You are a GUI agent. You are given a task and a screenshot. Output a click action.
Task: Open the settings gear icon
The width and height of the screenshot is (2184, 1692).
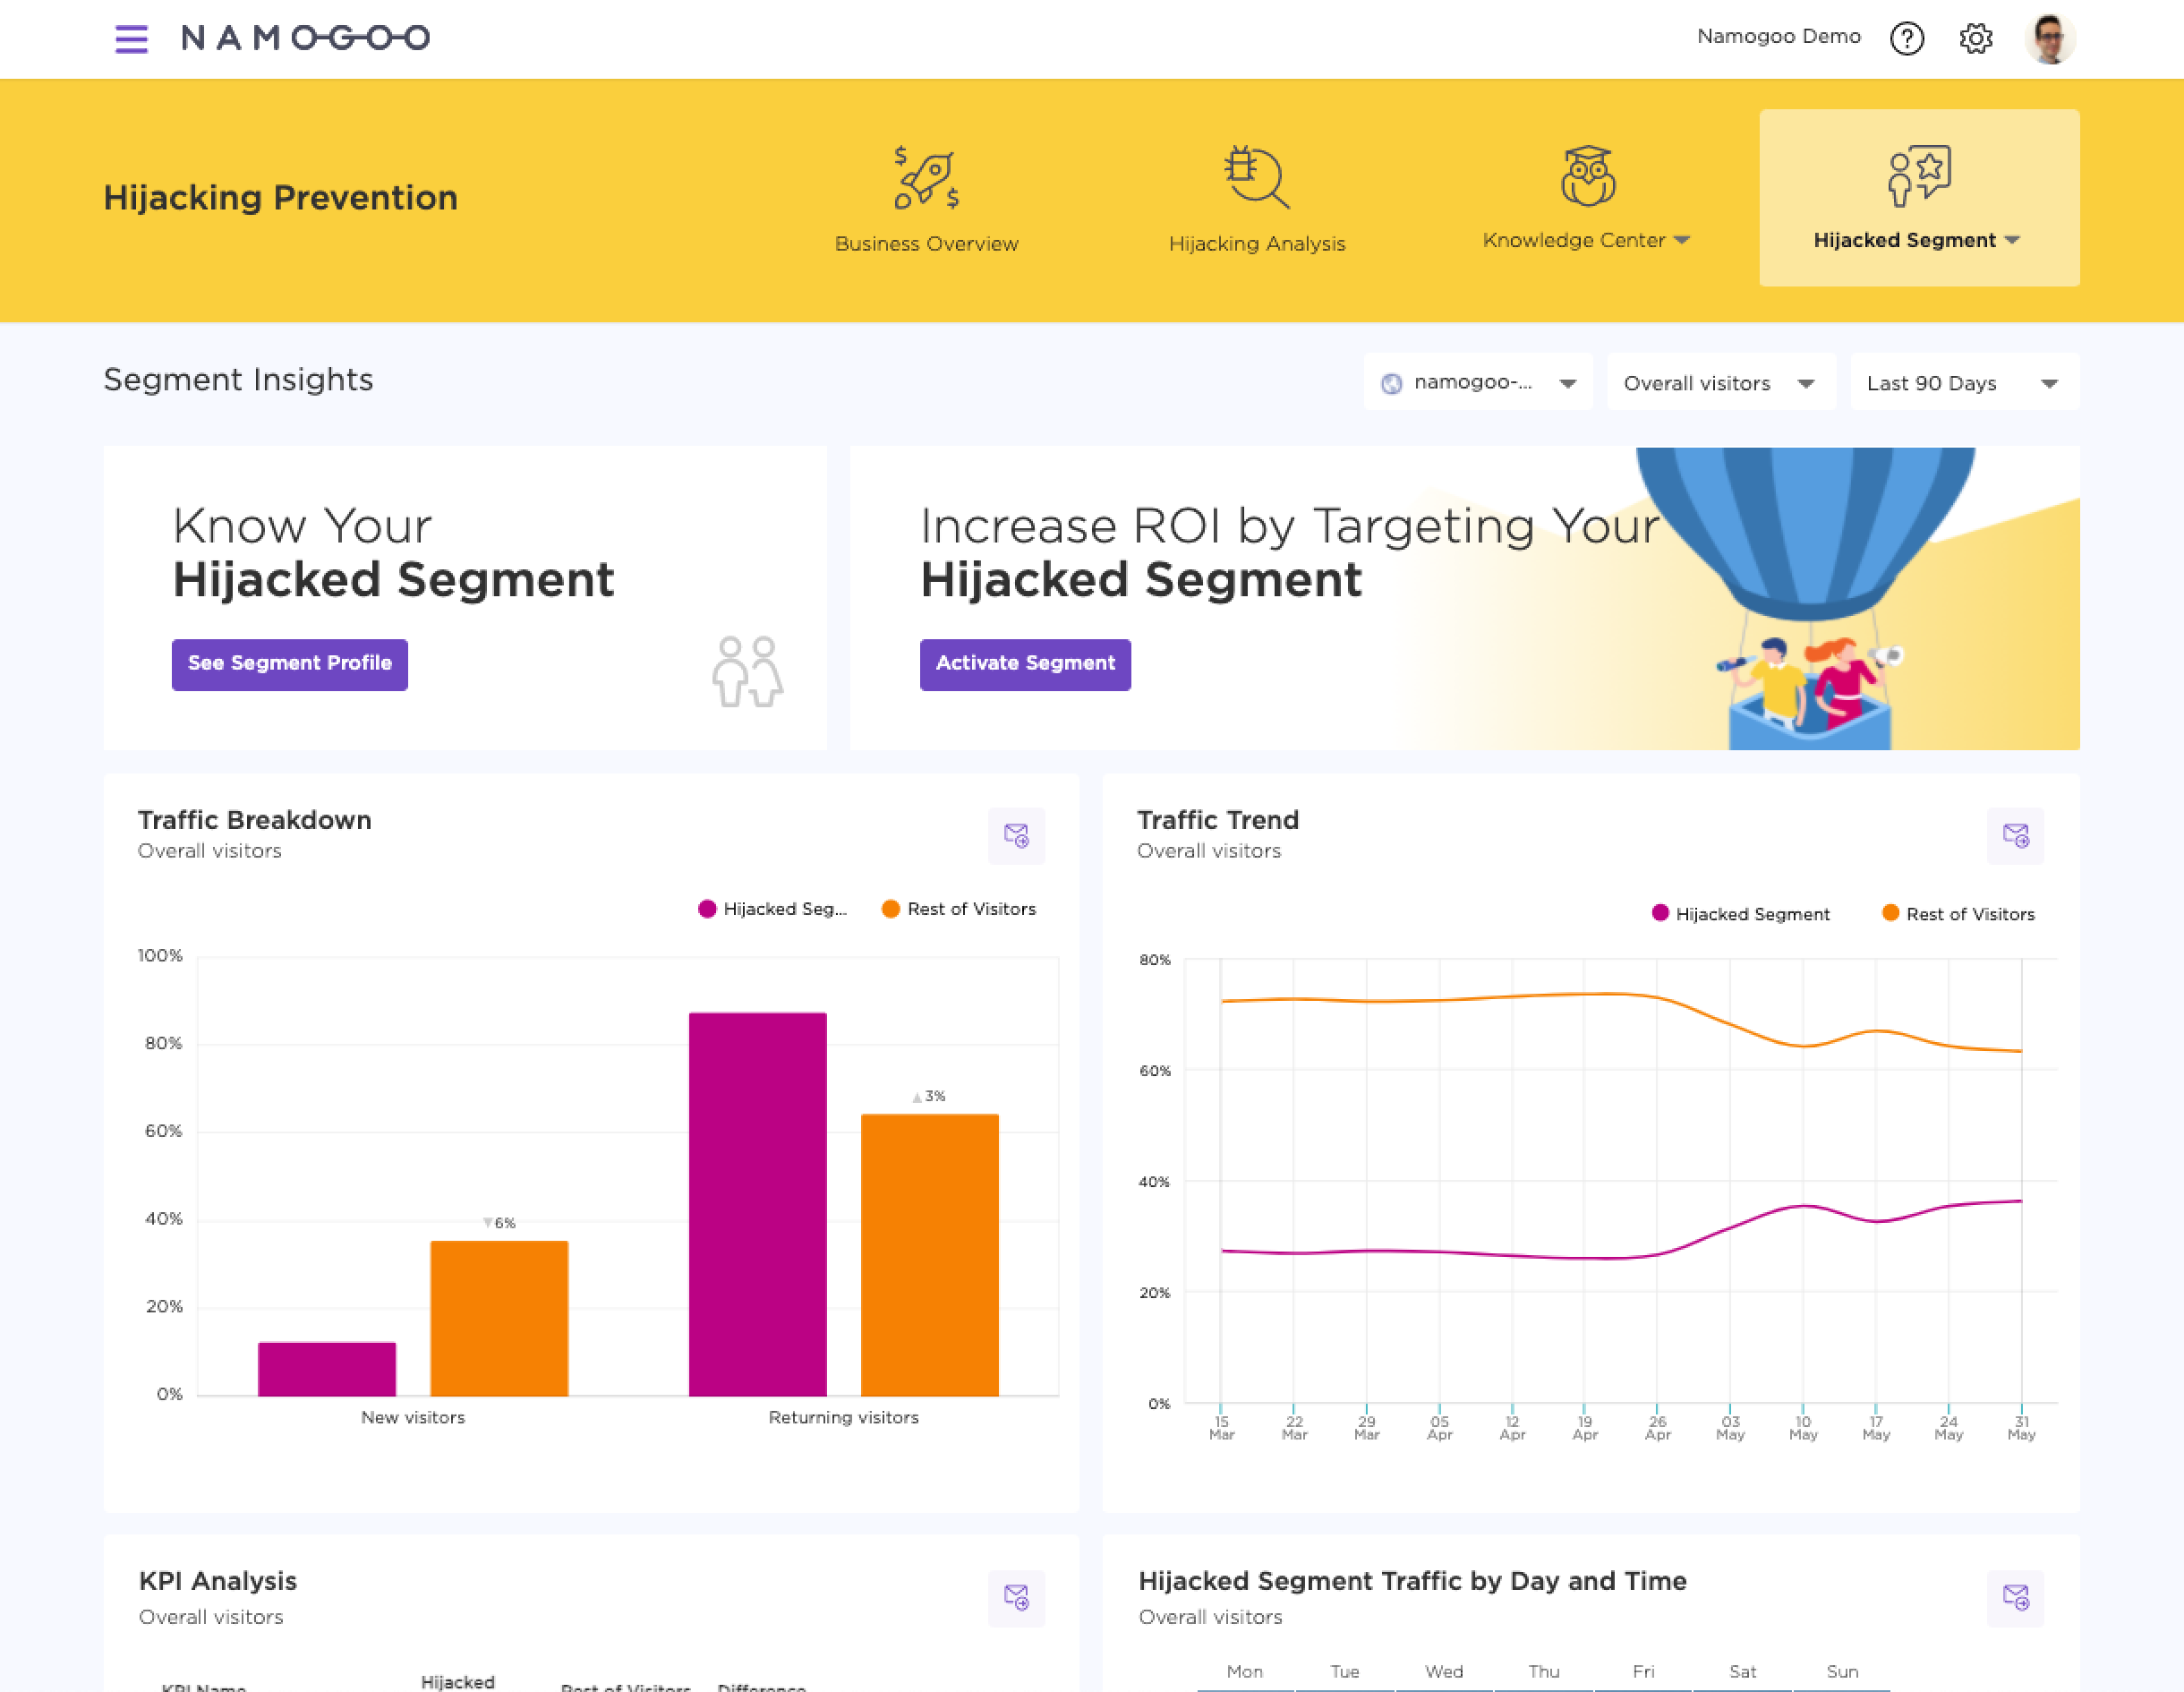pyautogui.click(x=1975, y=39)
